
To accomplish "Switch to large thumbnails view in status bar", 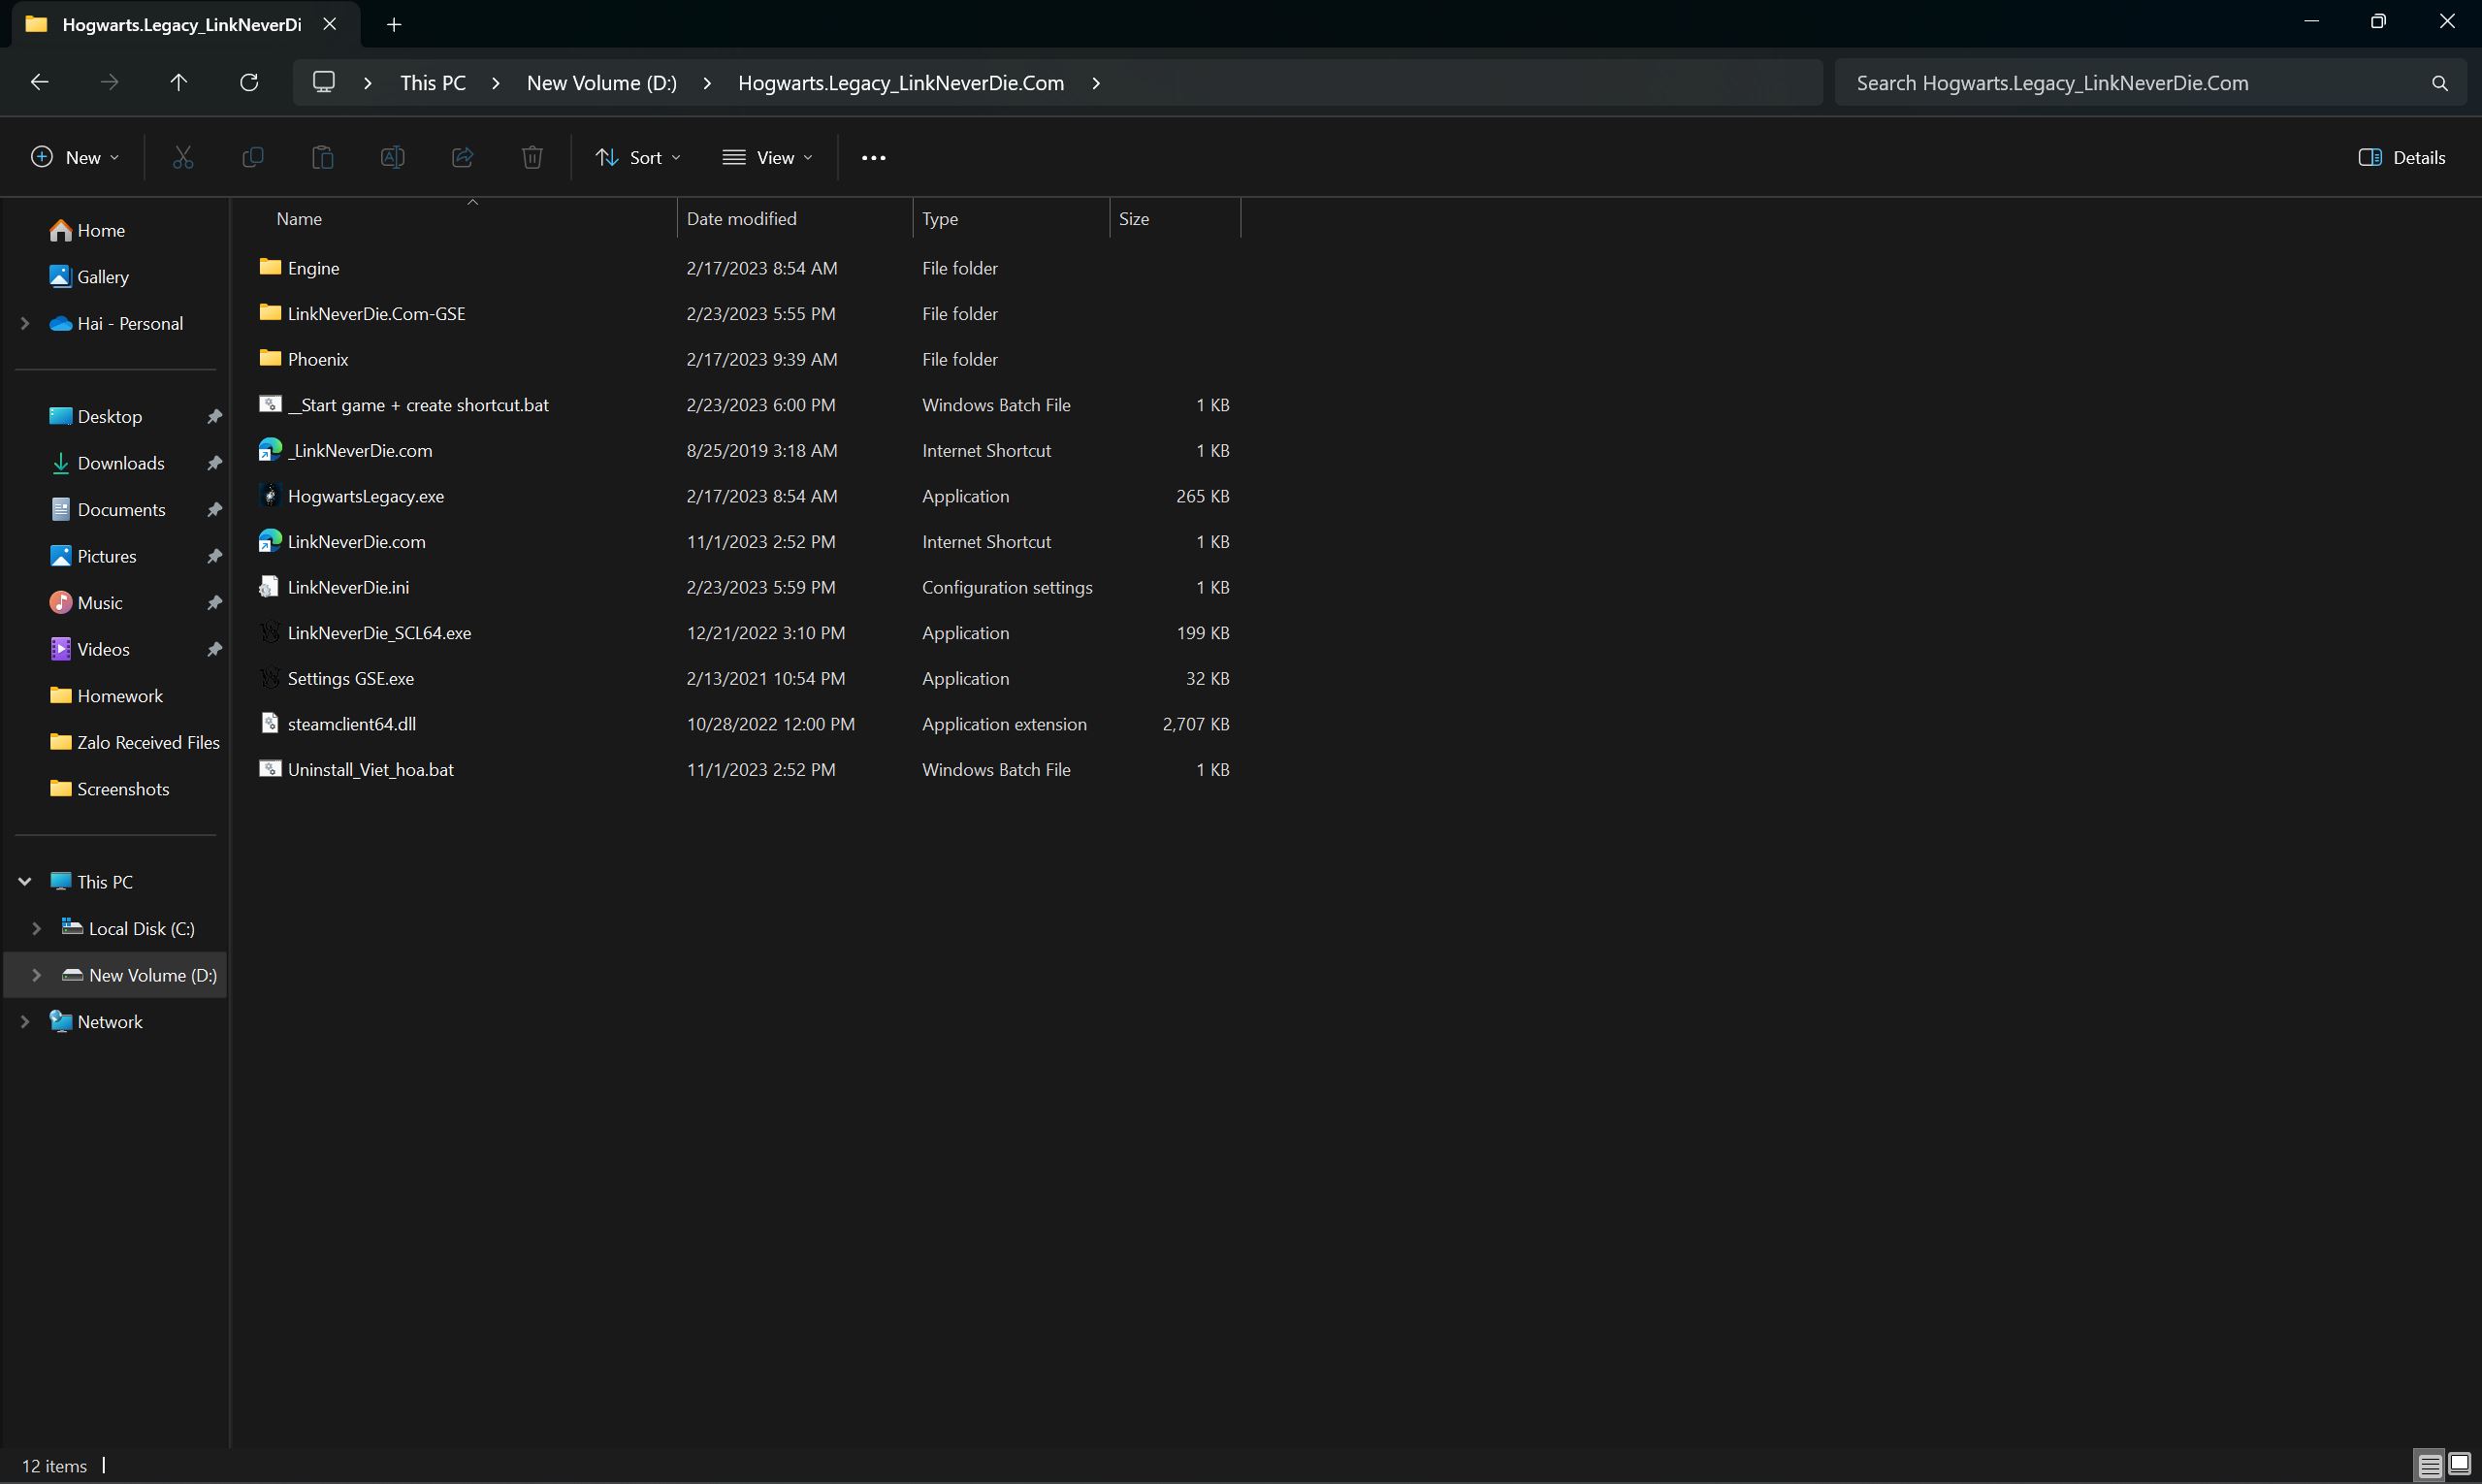I will (2459, 1465).
